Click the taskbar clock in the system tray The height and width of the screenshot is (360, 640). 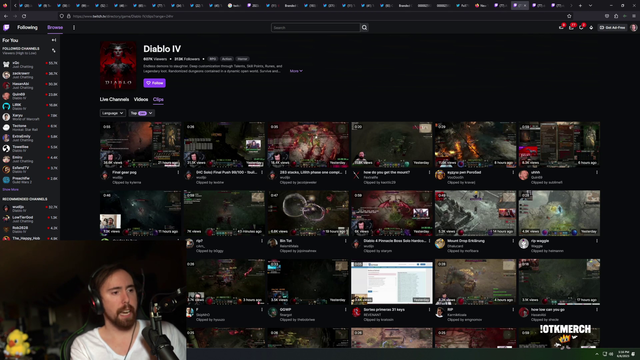[623, 354]
